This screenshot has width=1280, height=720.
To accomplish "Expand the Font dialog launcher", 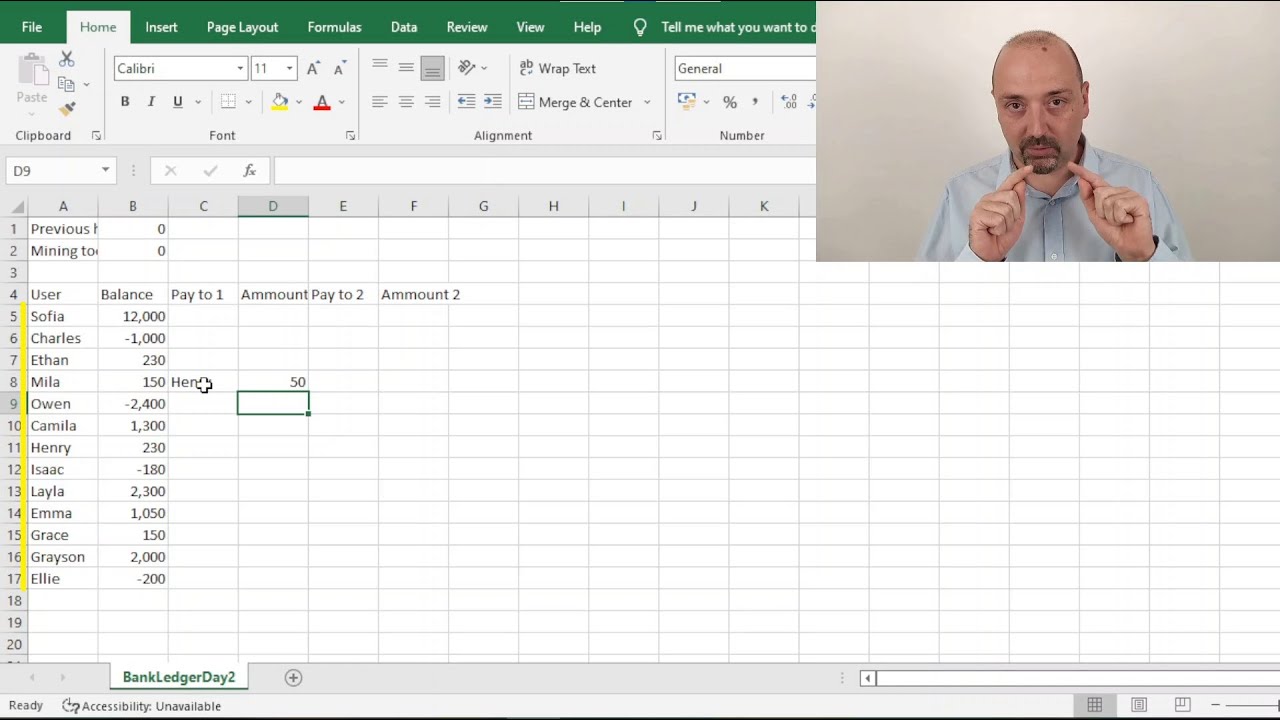I will tap(350, 136).
